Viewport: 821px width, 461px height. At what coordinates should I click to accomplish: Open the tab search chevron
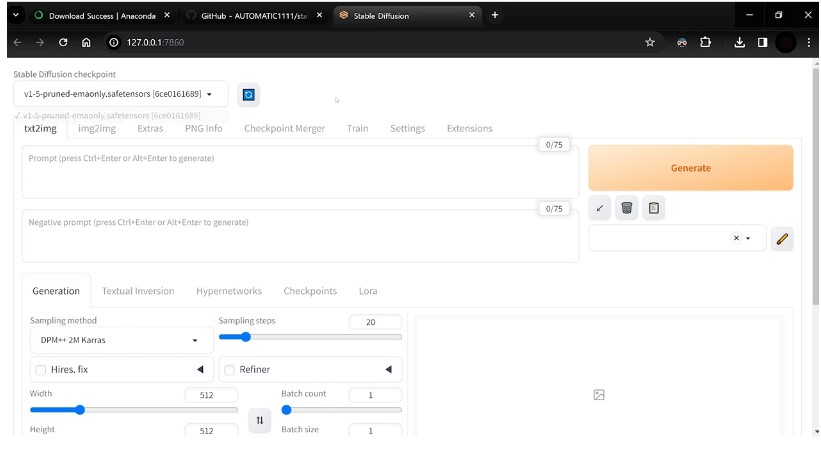click(16, 15)
